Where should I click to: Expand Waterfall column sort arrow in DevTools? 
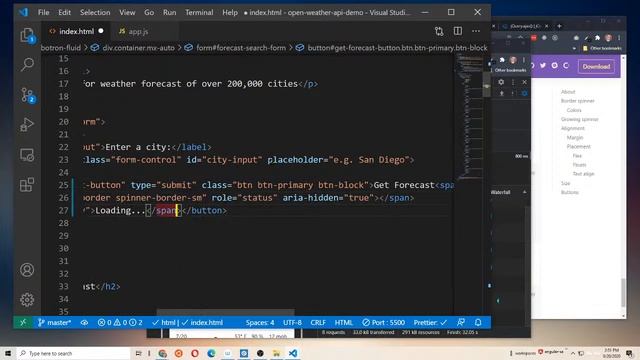click(x=524, y=192)
